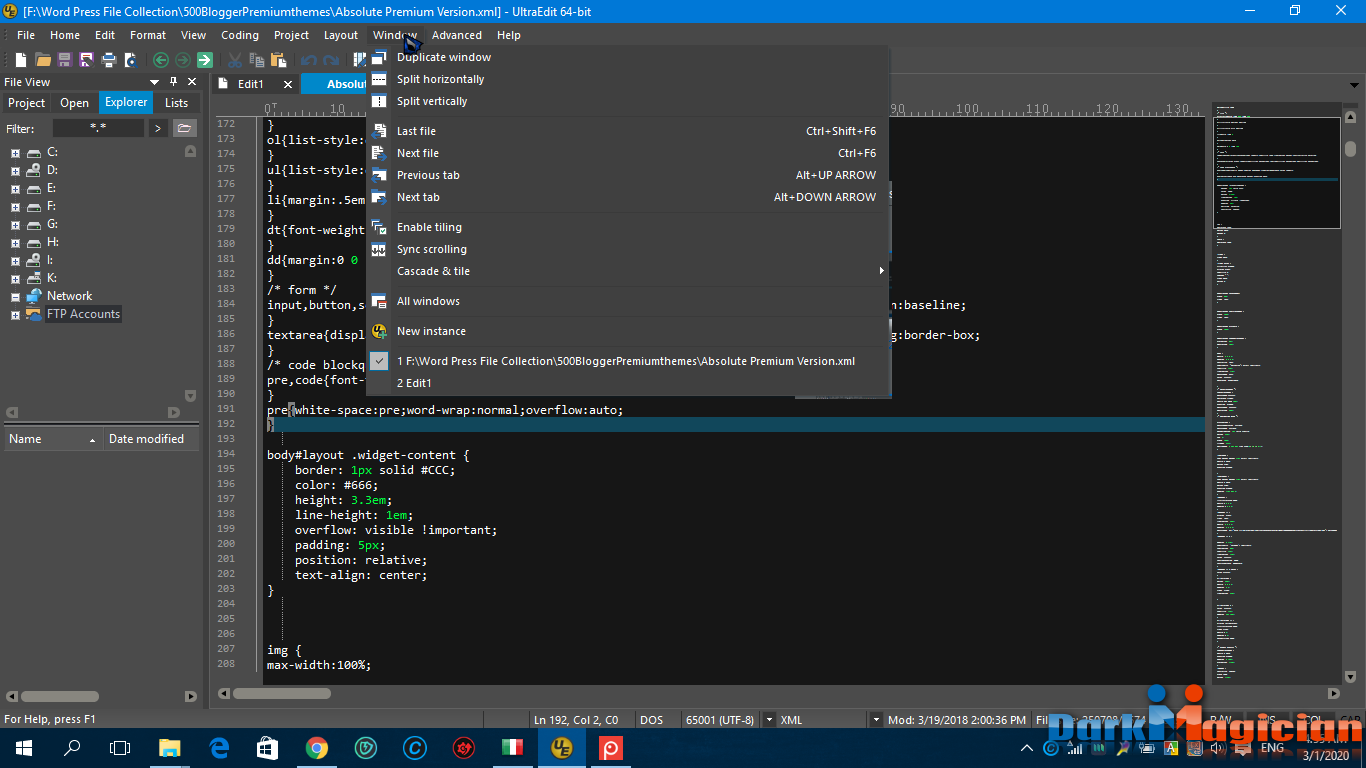The width and height of the screenshot is (1366, 768).
Task: Switch to the Lists tab in File View
Action: pyautogui.click(x=176, y=103)
